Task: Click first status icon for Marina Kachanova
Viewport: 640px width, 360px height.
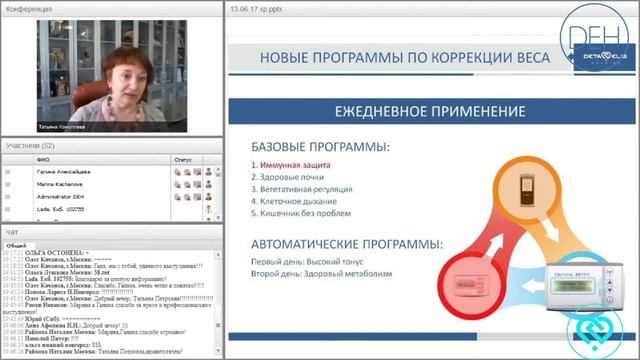Action: (178, 184)
